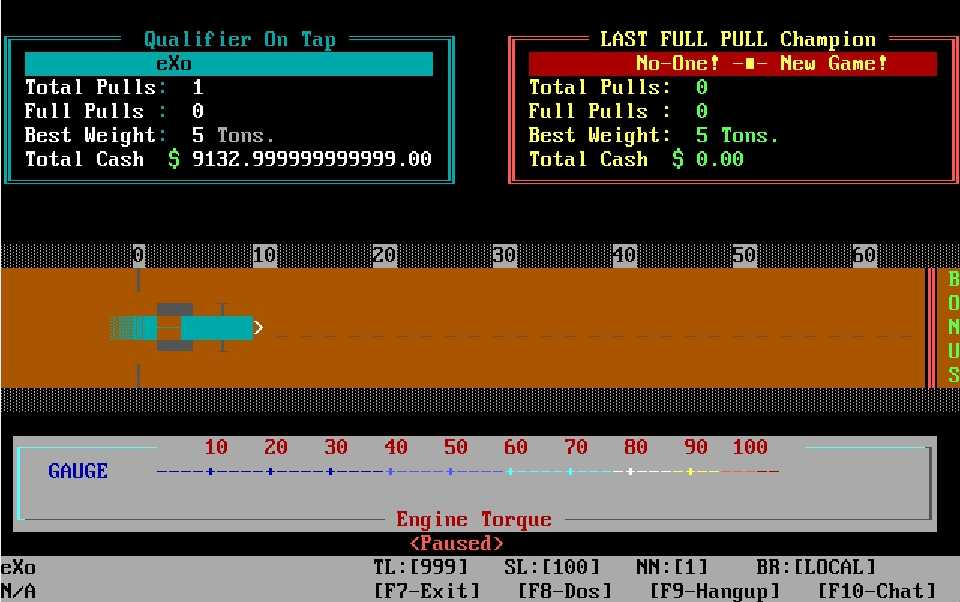The image size is (960, 602).
Task: Click the dotted exhaust behind the tractor
Action: (124, 327)
